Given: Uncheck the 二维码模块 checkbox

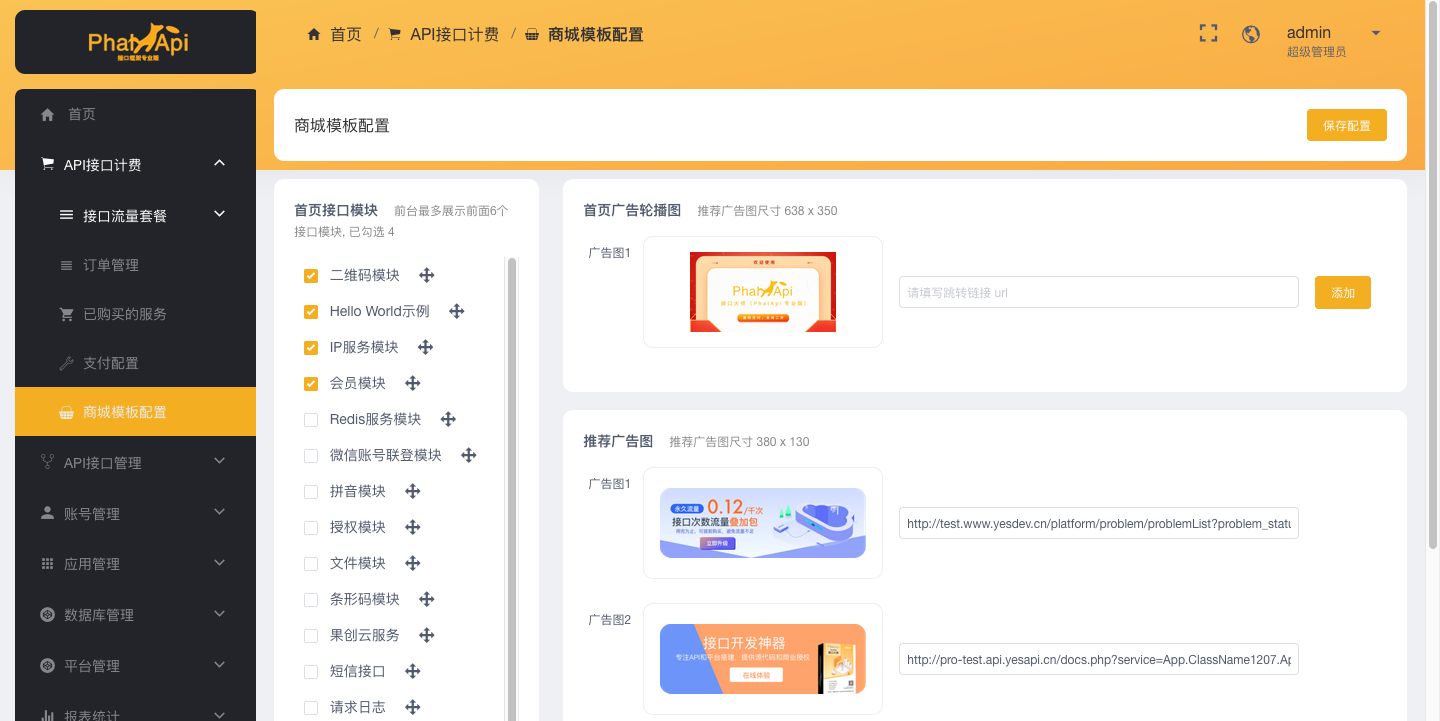Looking at the screenshot, I should pyautogui.click(x=311, y=276).
